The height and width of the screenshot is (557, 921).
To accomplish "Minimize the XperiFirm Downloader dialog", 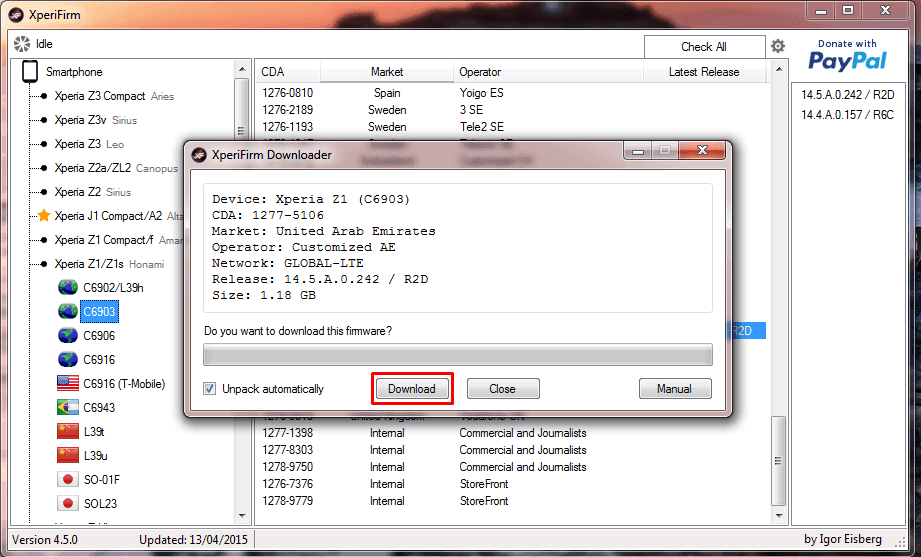I will click(638, 150).
